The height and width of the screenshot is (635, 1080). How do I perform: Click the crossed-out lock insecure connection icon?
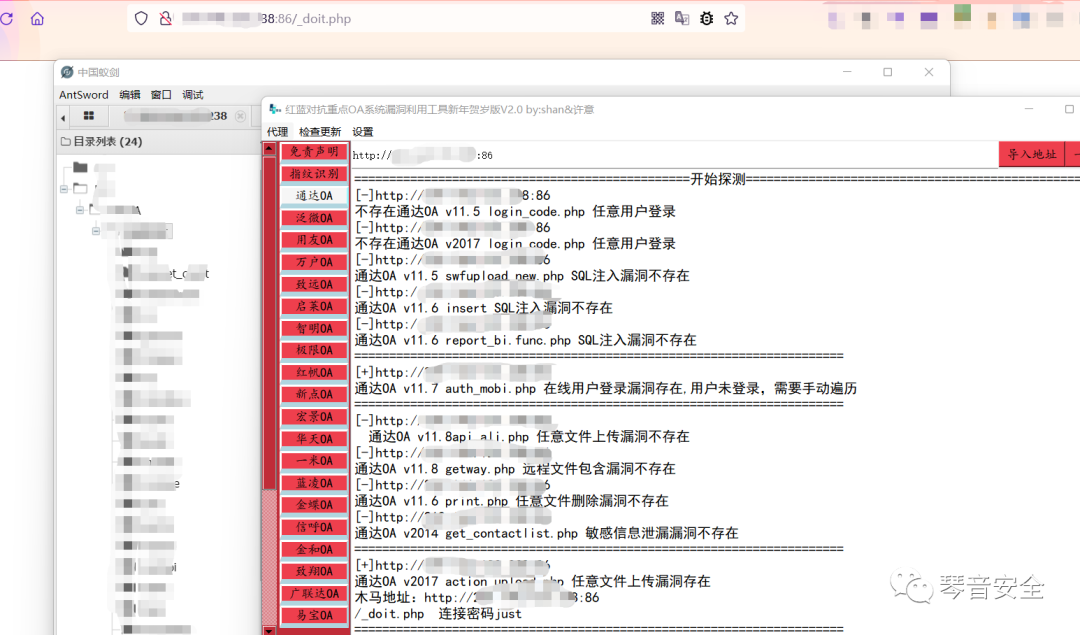(x=165, y=19)
